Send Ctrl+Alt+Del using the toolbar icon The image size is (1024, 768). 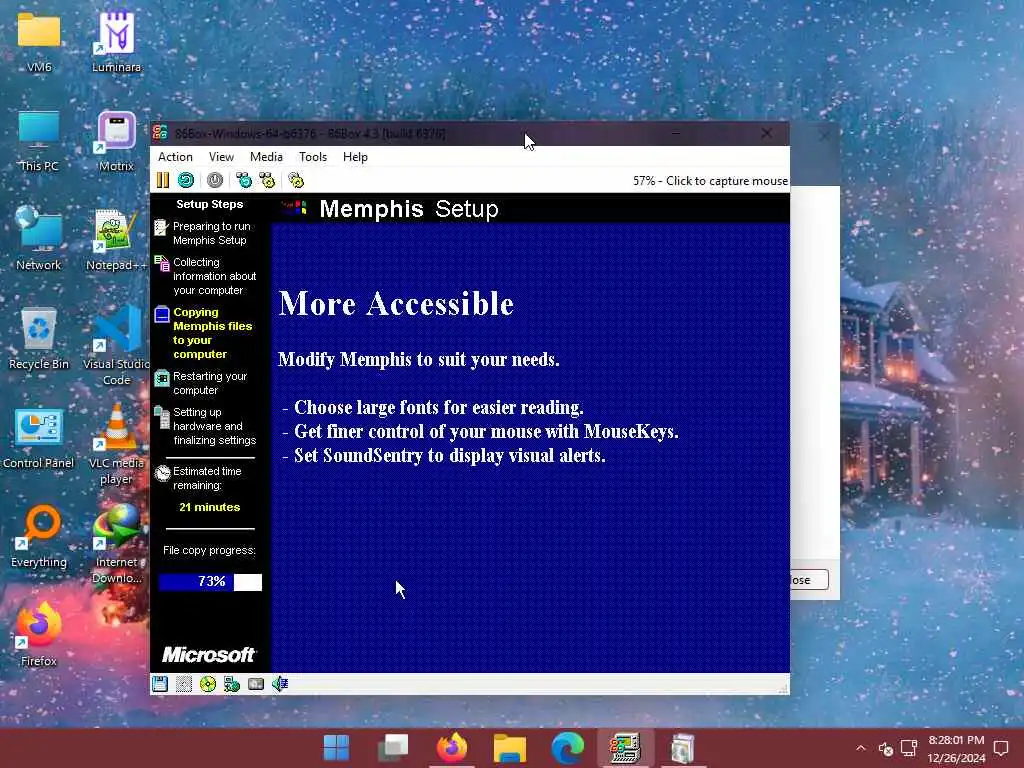tap(244, 180)
